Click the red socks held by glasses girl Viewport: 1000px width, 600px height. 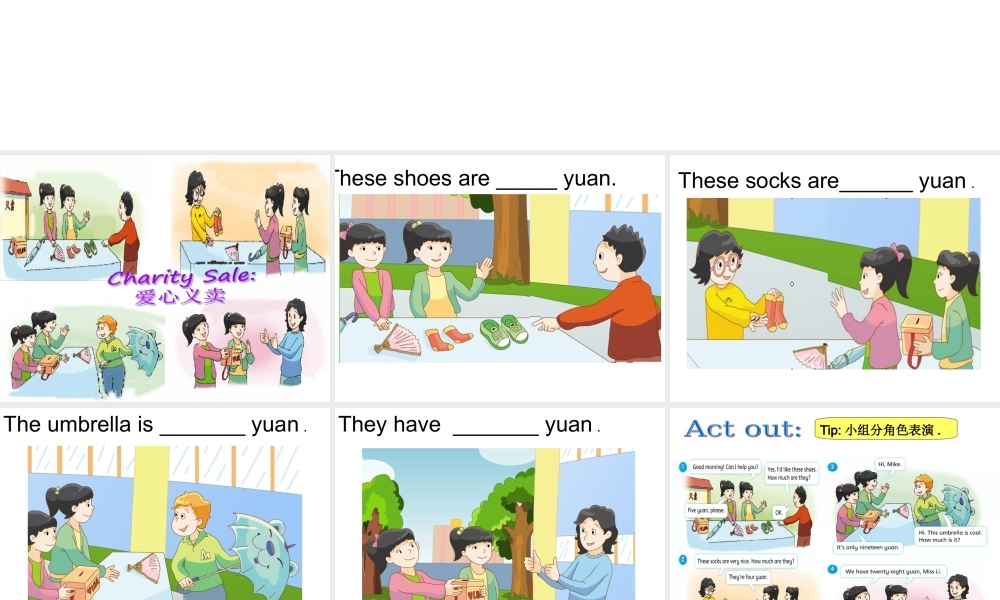[x=772, y=309]
